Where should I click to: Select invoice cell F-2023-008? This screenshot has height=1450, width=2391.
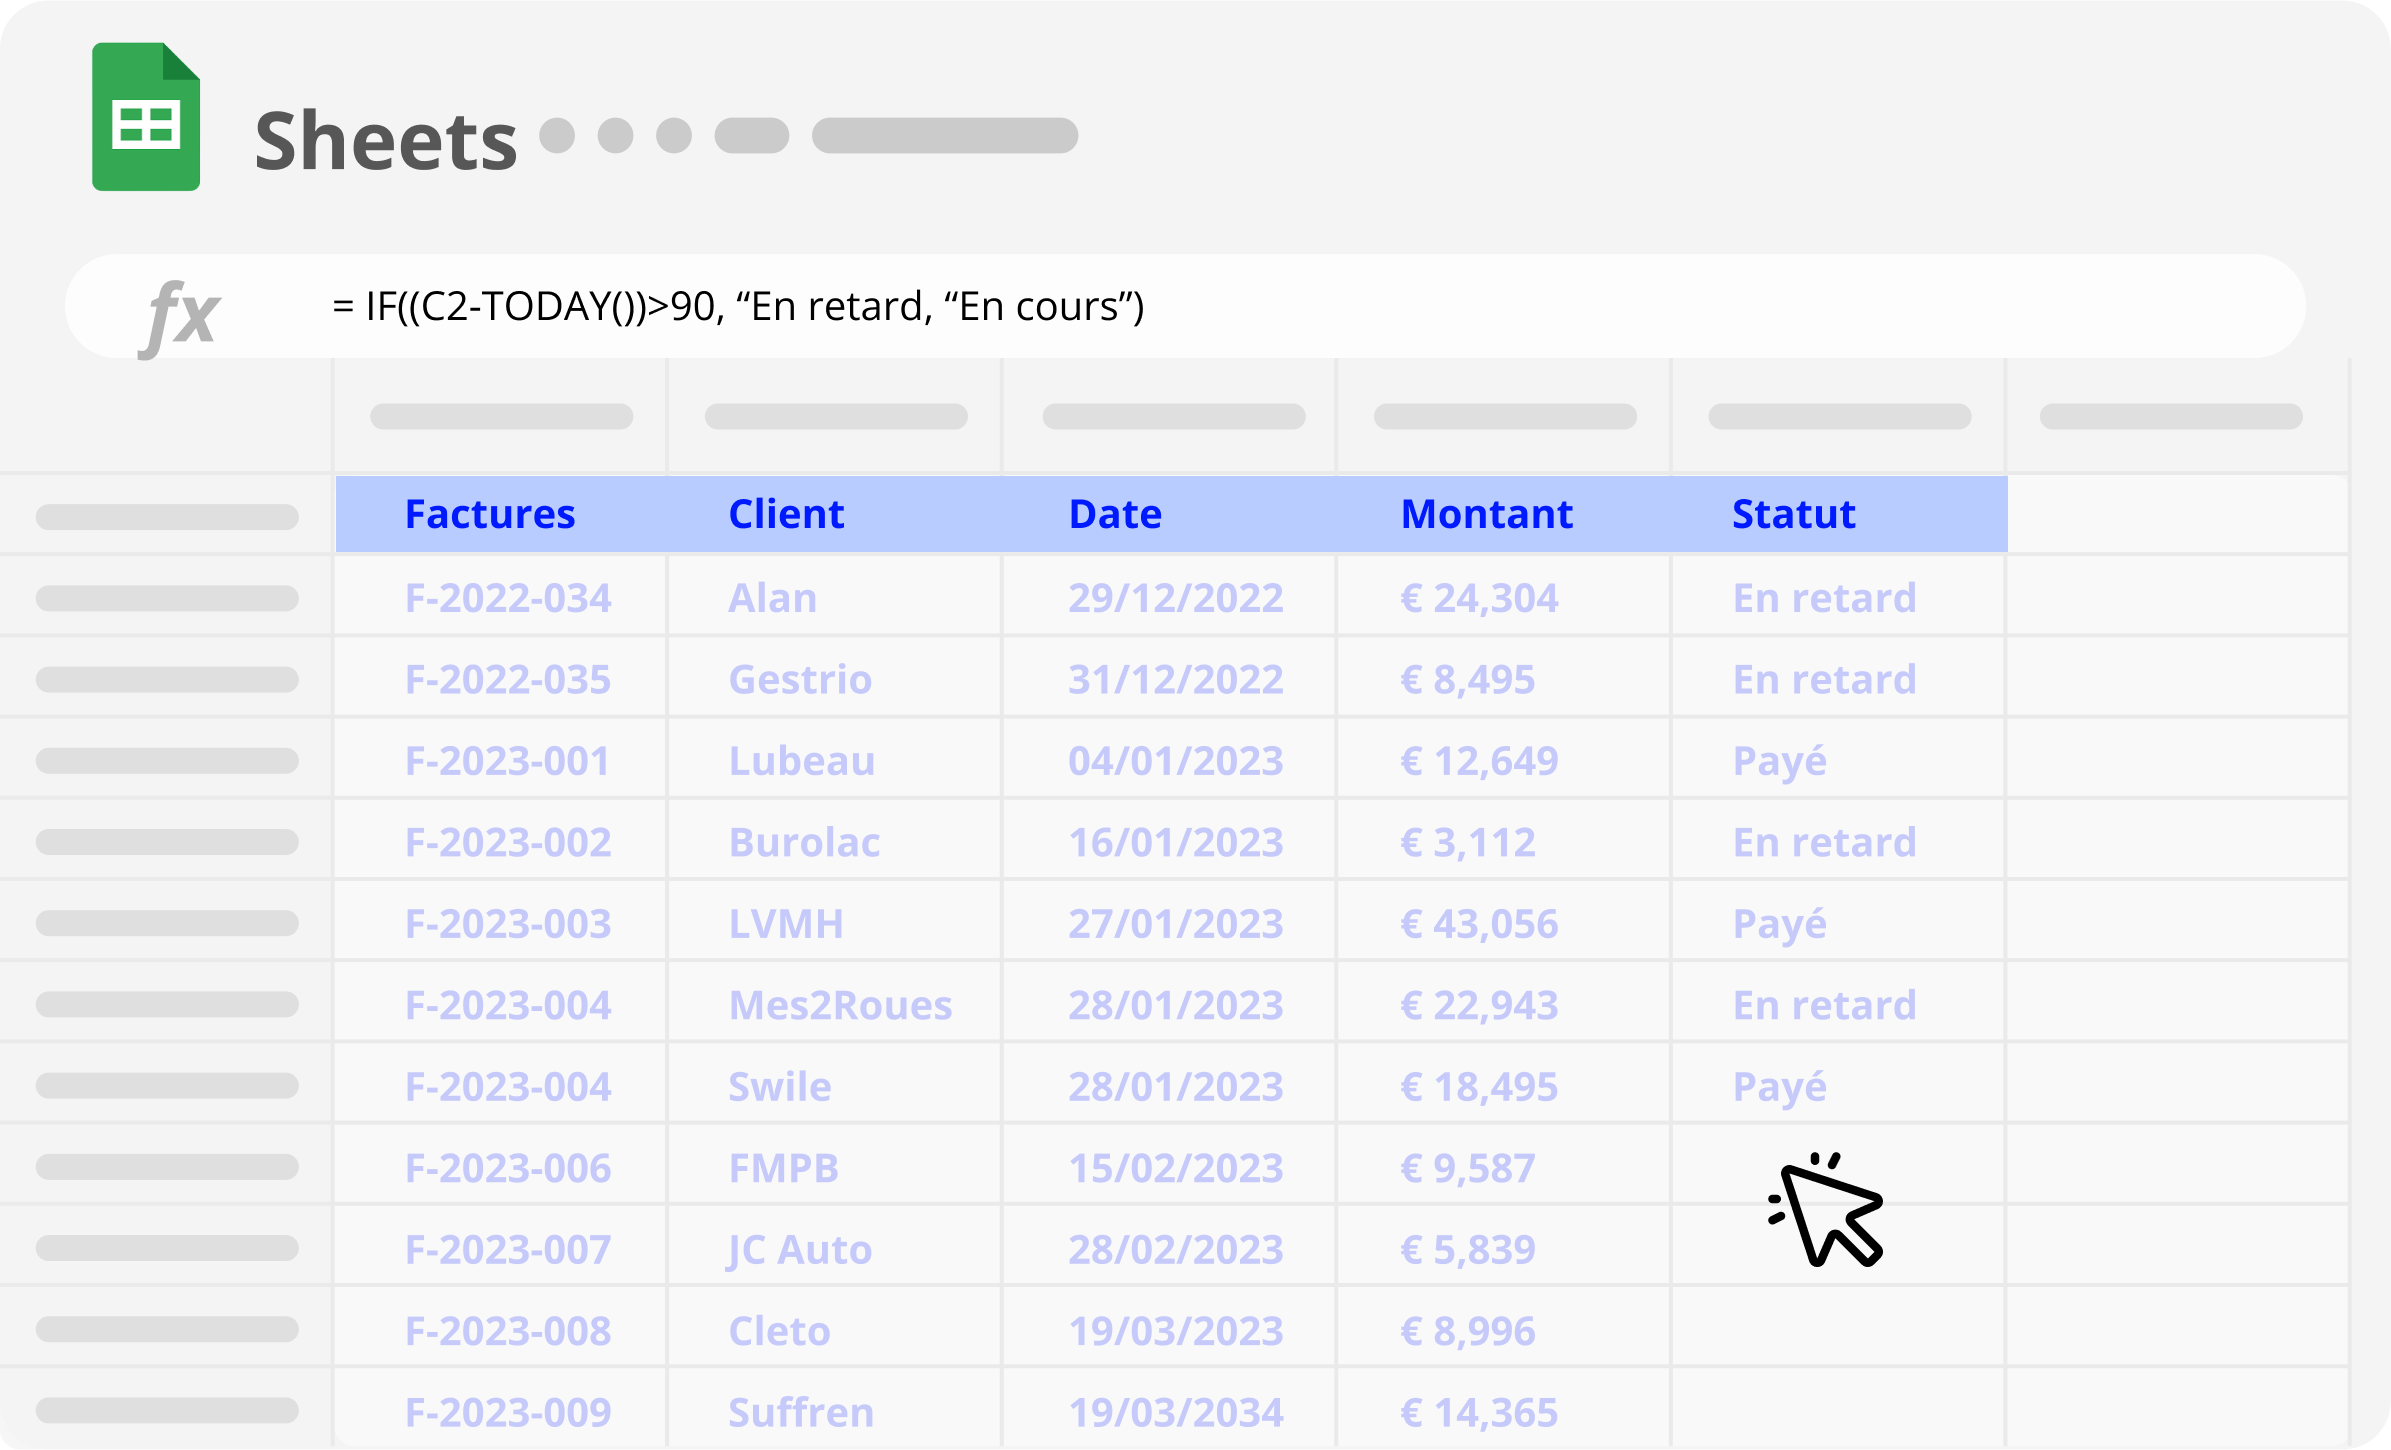(x=507, y=1331)
